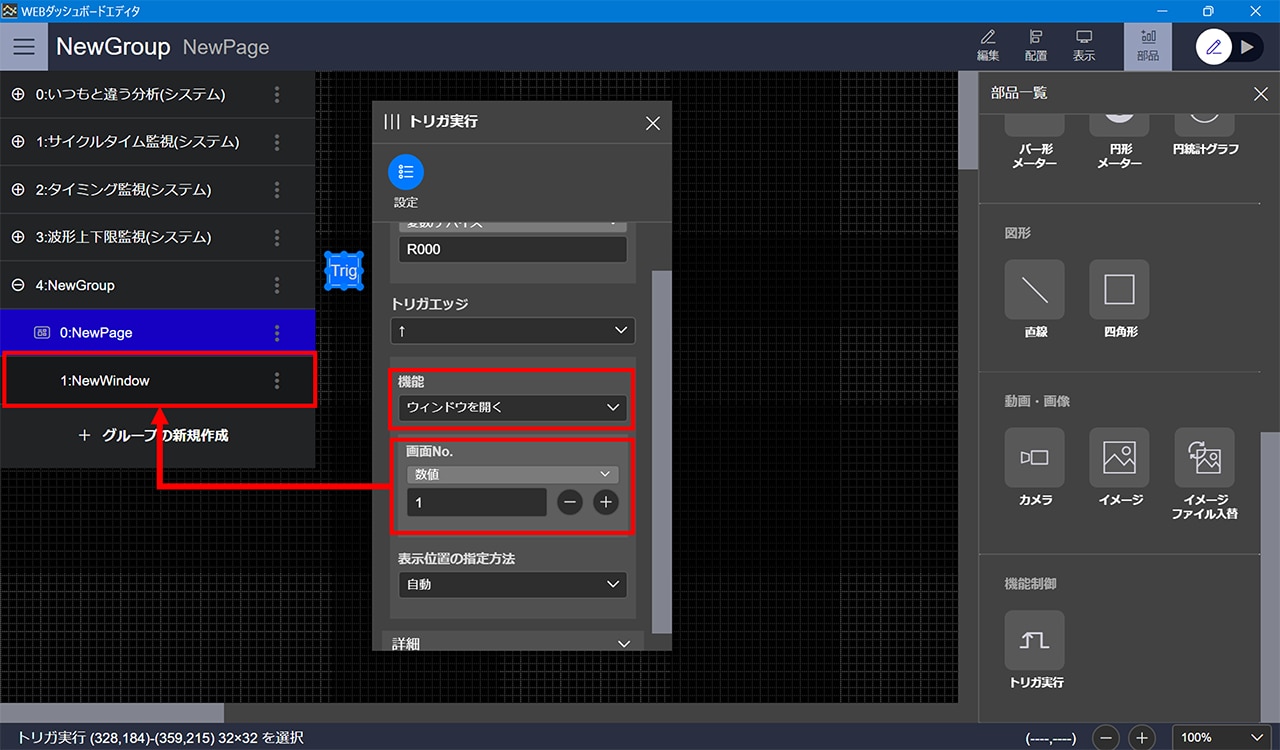Click グループの新規作成 button
This screenshot has height=750, width=1280.
pos(154,436)
